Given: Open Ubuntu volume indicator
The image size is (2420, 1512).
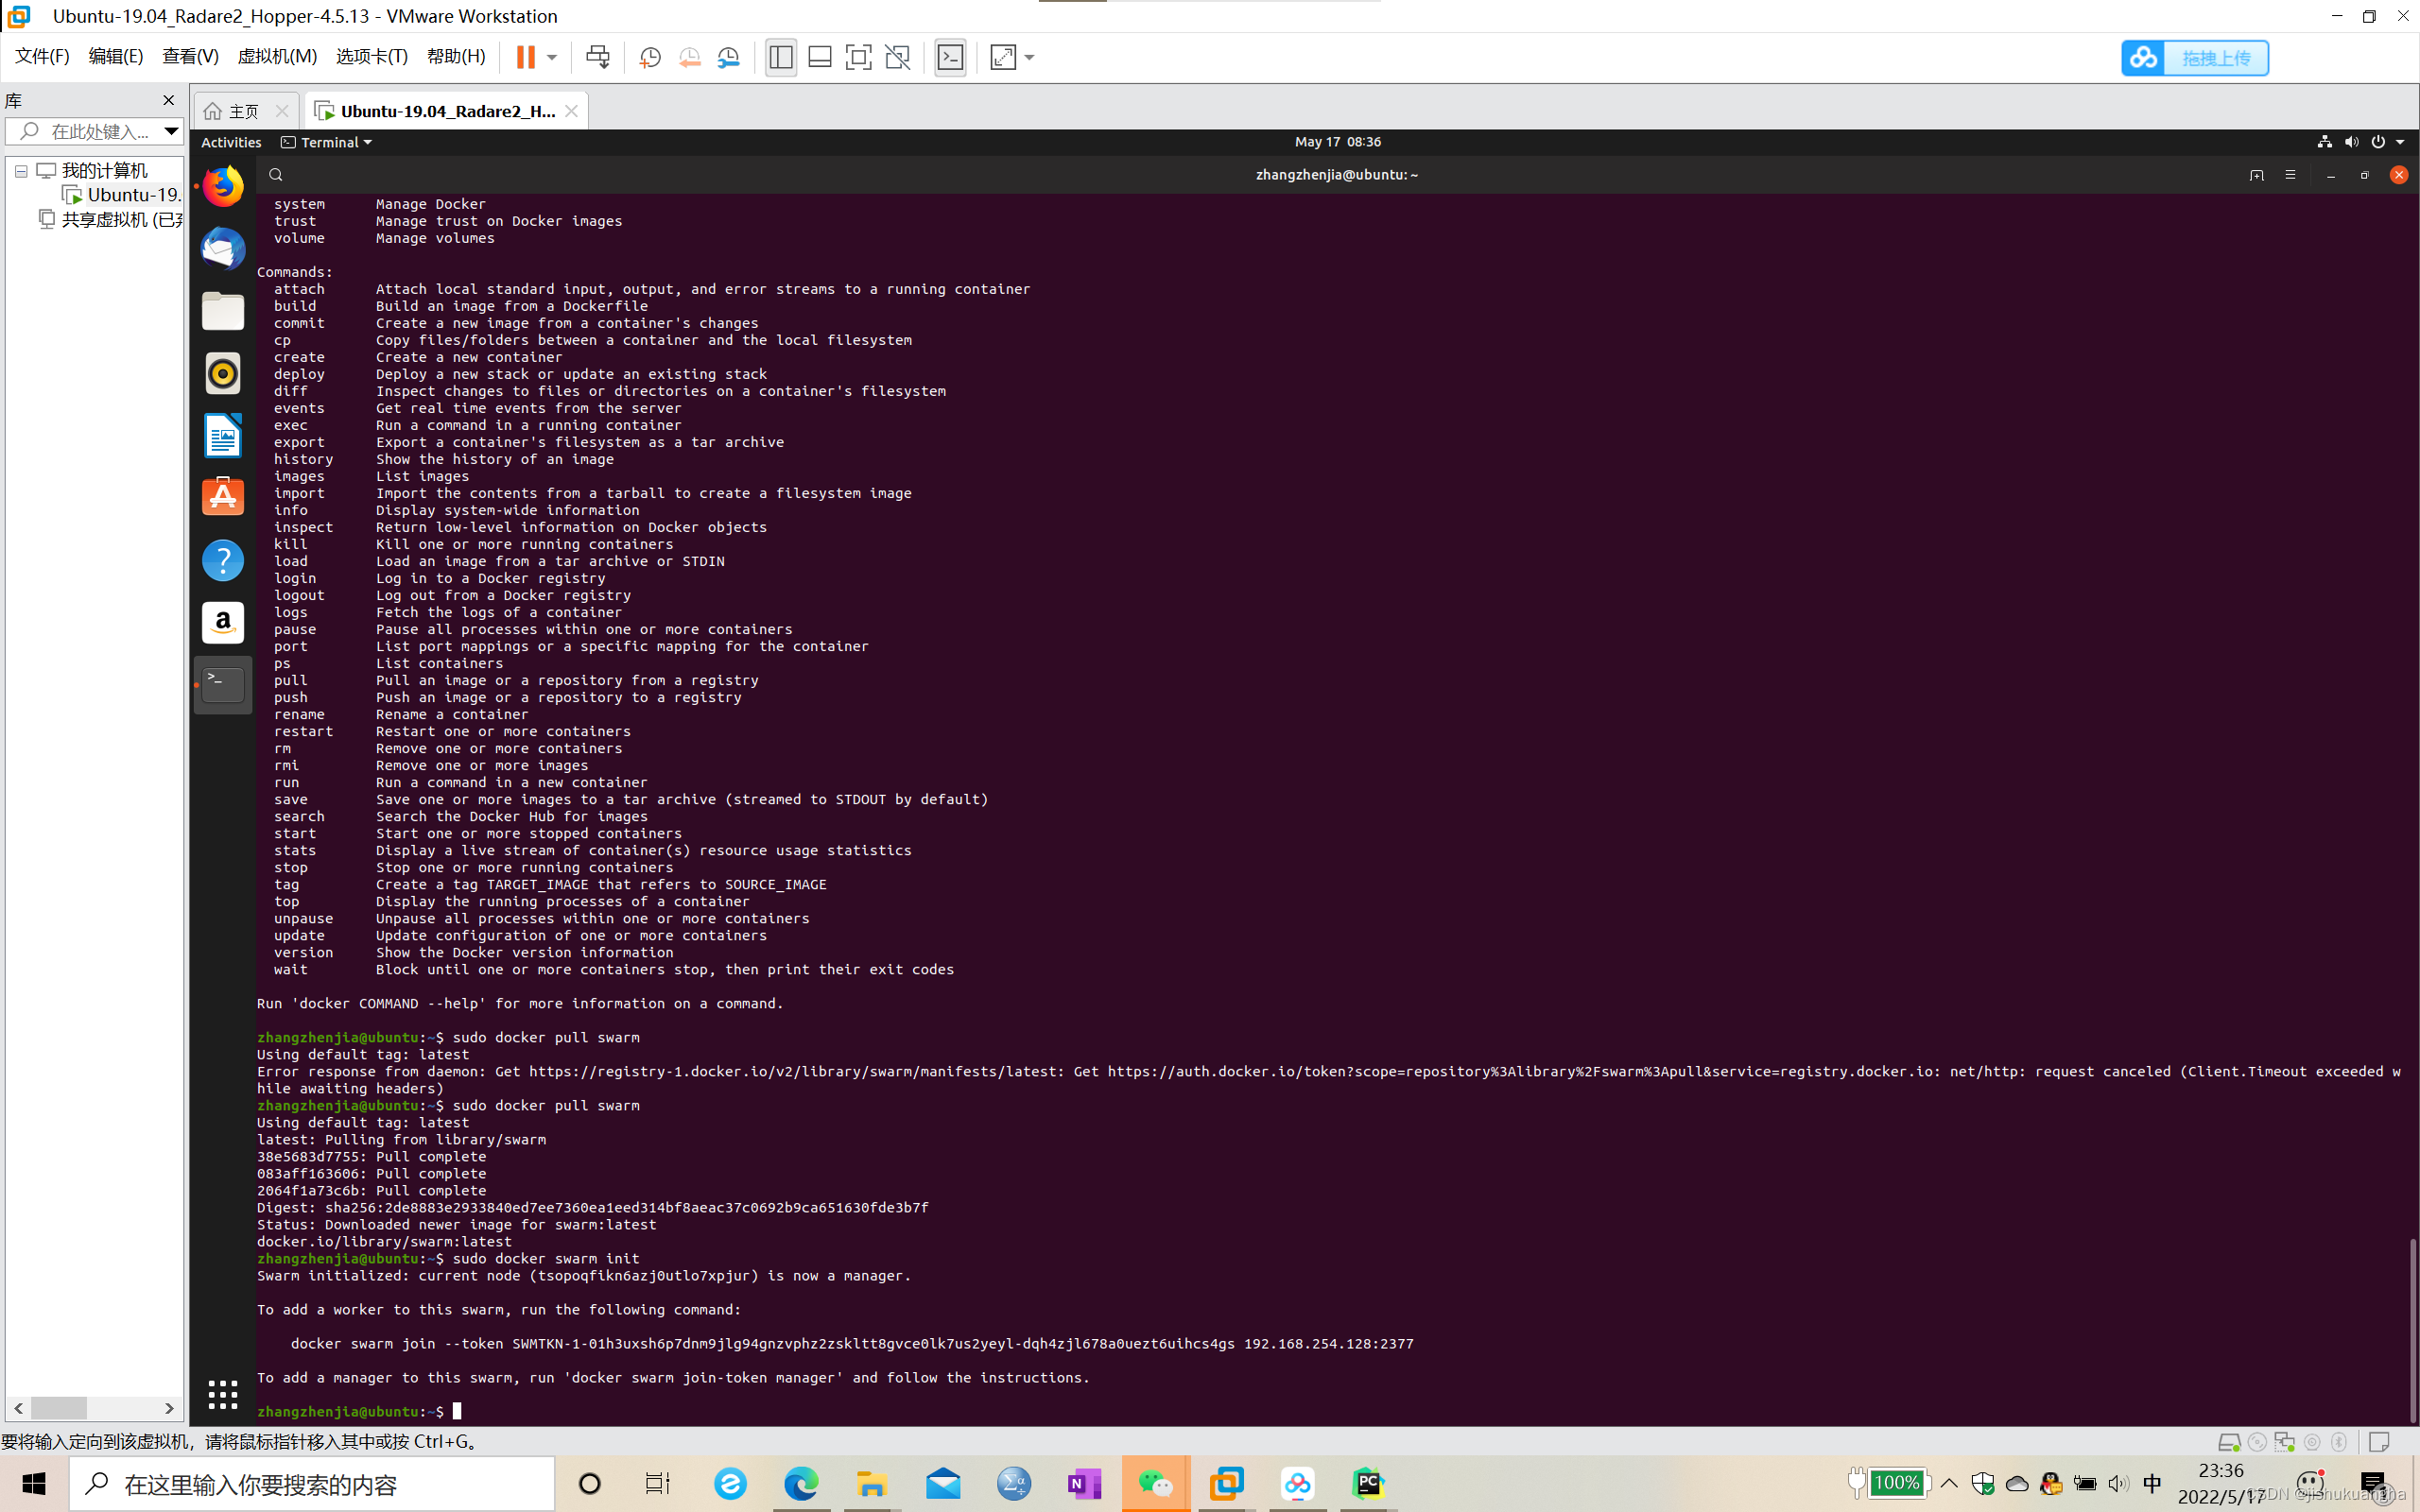Looking at the screenshot, I should tap(2351, 142).
